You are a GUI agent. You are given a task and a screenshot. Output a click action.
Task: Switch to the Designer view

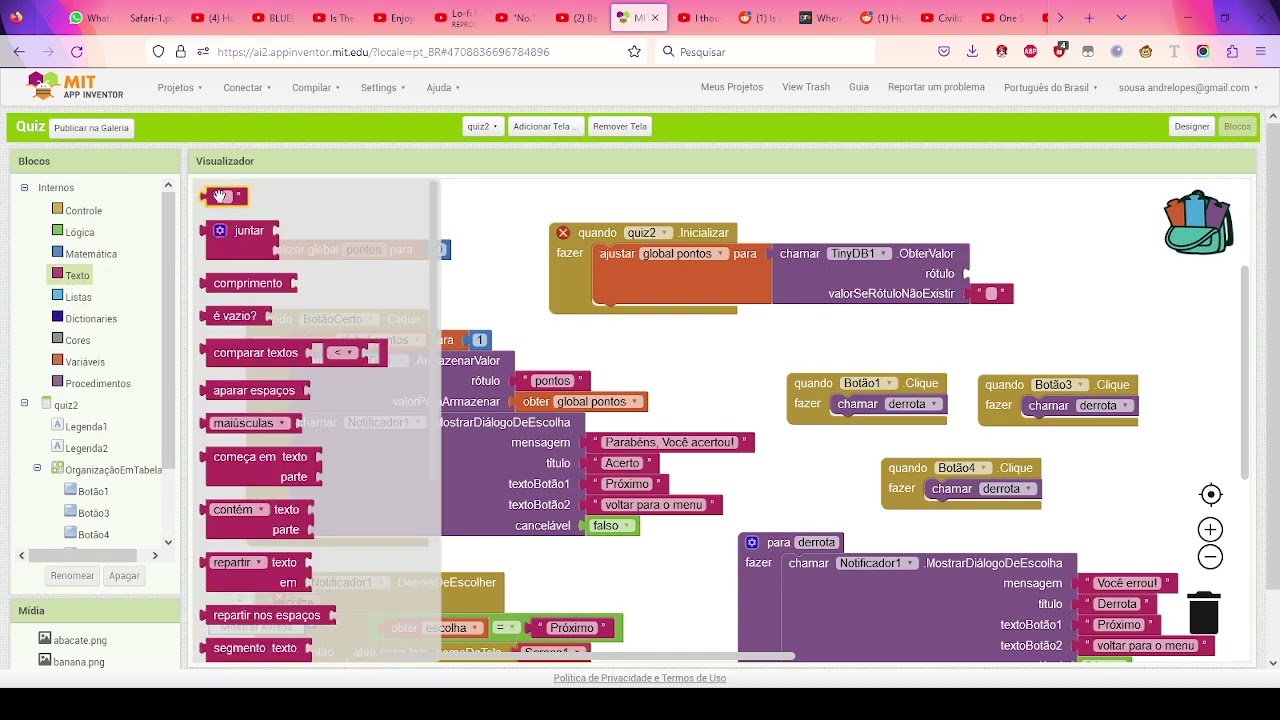point(1192,127)
